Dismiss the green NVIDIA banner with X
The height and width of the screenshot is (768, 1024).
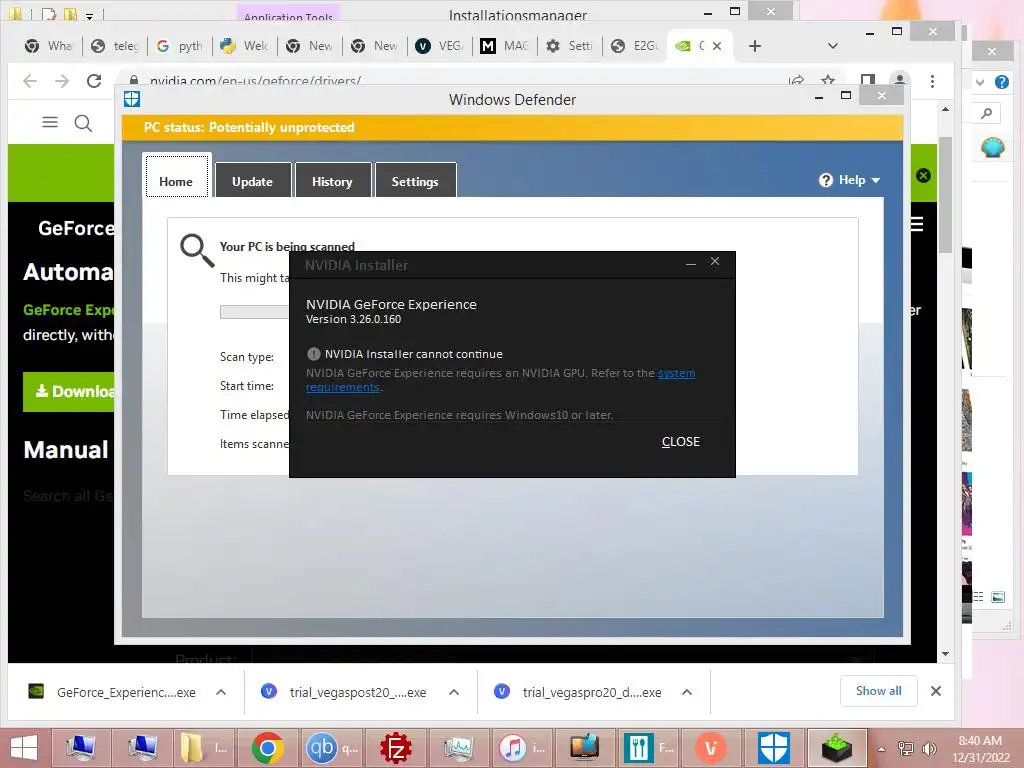pos(923,175)
